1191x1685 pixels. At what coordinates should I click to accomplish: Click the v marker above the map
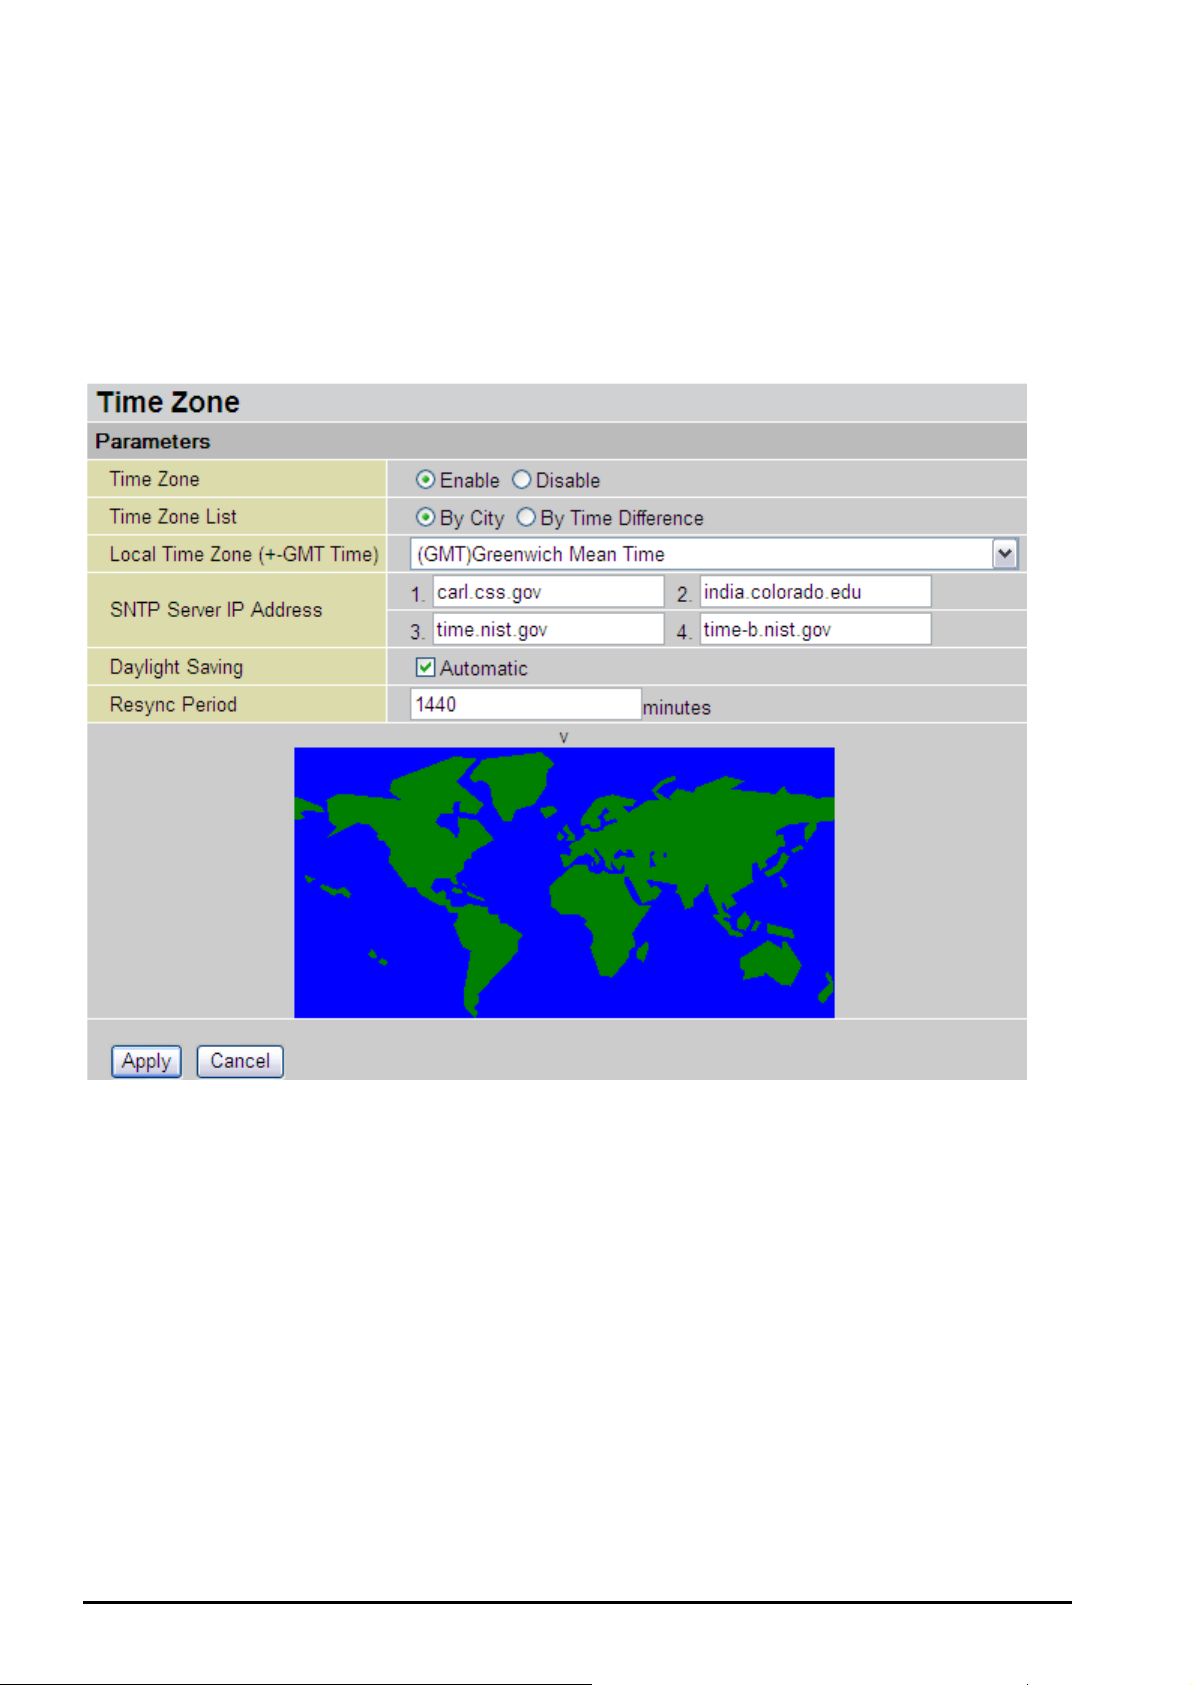(564, 737)
